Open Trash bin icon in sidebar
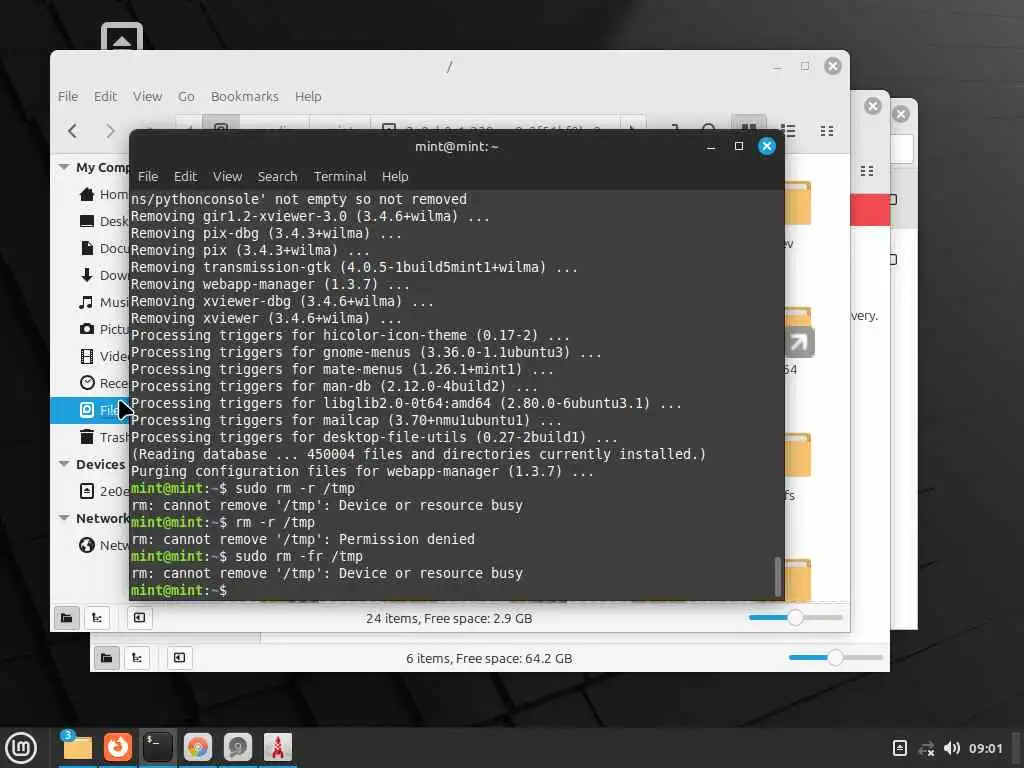This screenshot has height=768, width=1024. (x=87, y=437)
